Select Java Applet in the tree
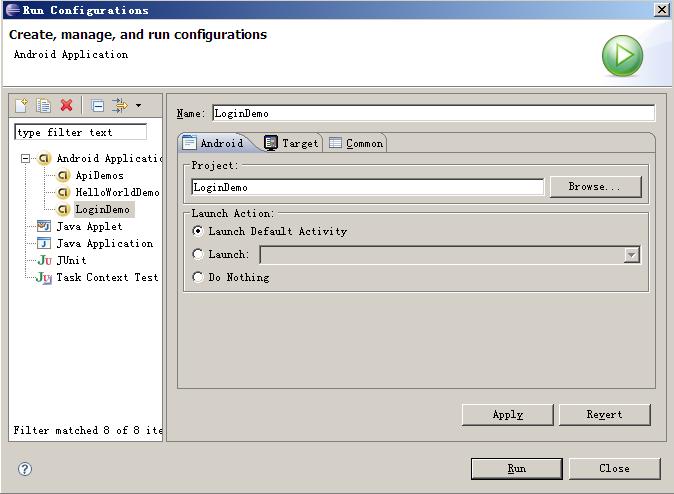The image size is (674, 494). (89, 226)
